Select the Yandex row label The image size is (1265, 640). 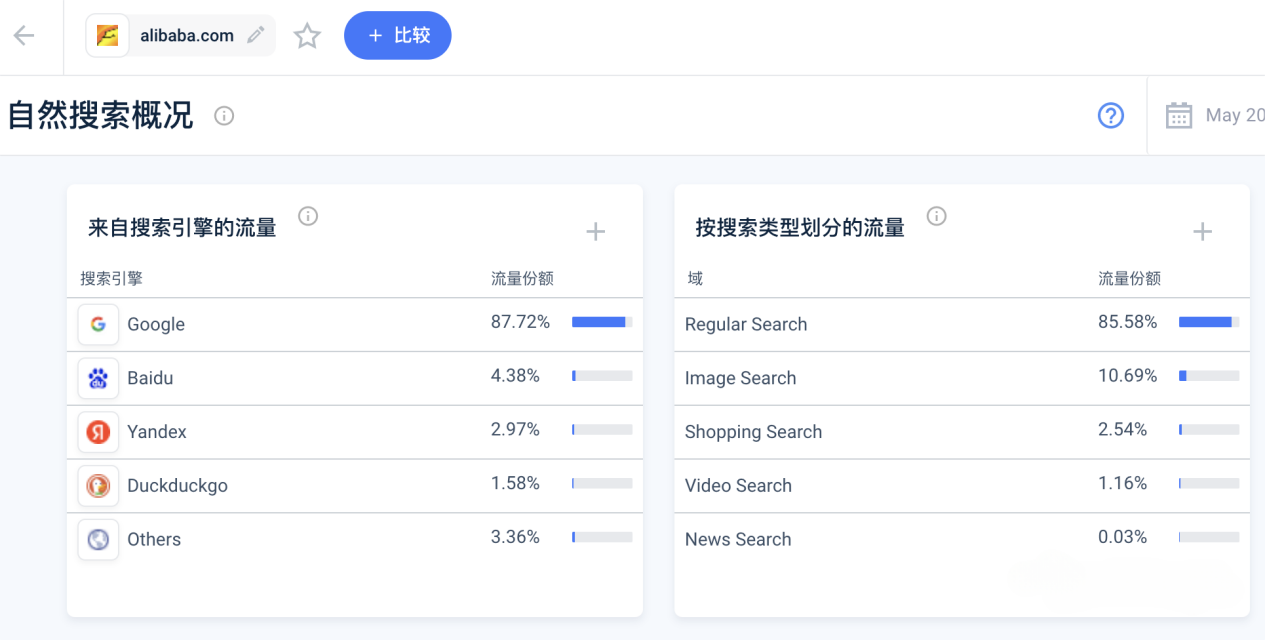[x=157, y=432]
